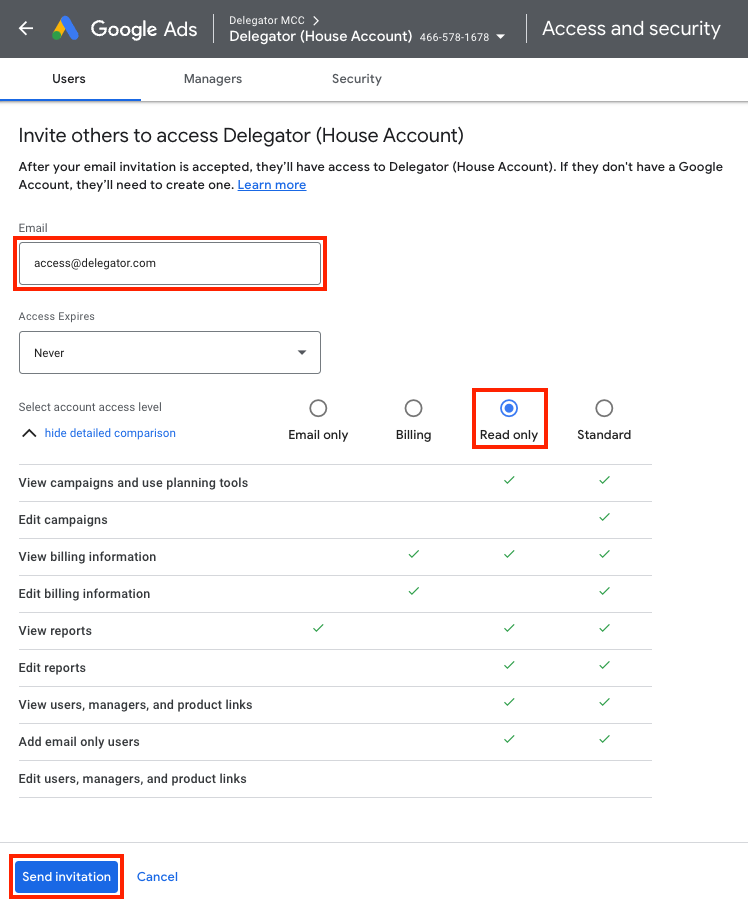Click the Google Ads logo
The width and height of the screenshot is (748, 912).
pyautogui.click(x=124, y=28)
